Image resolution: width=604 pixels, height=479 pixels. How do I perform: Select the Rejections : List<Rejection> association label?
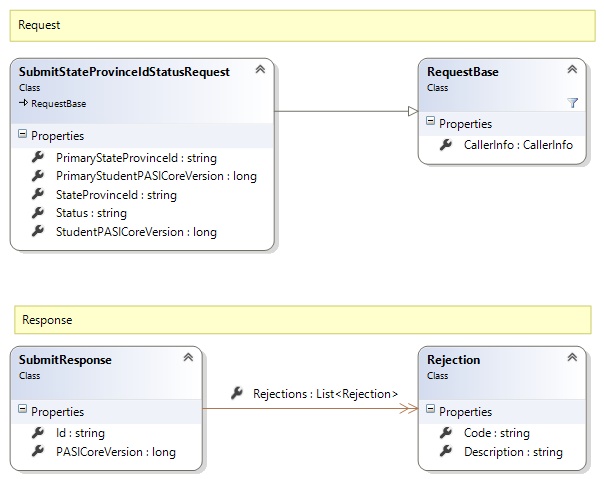click(x=325, y=394)
